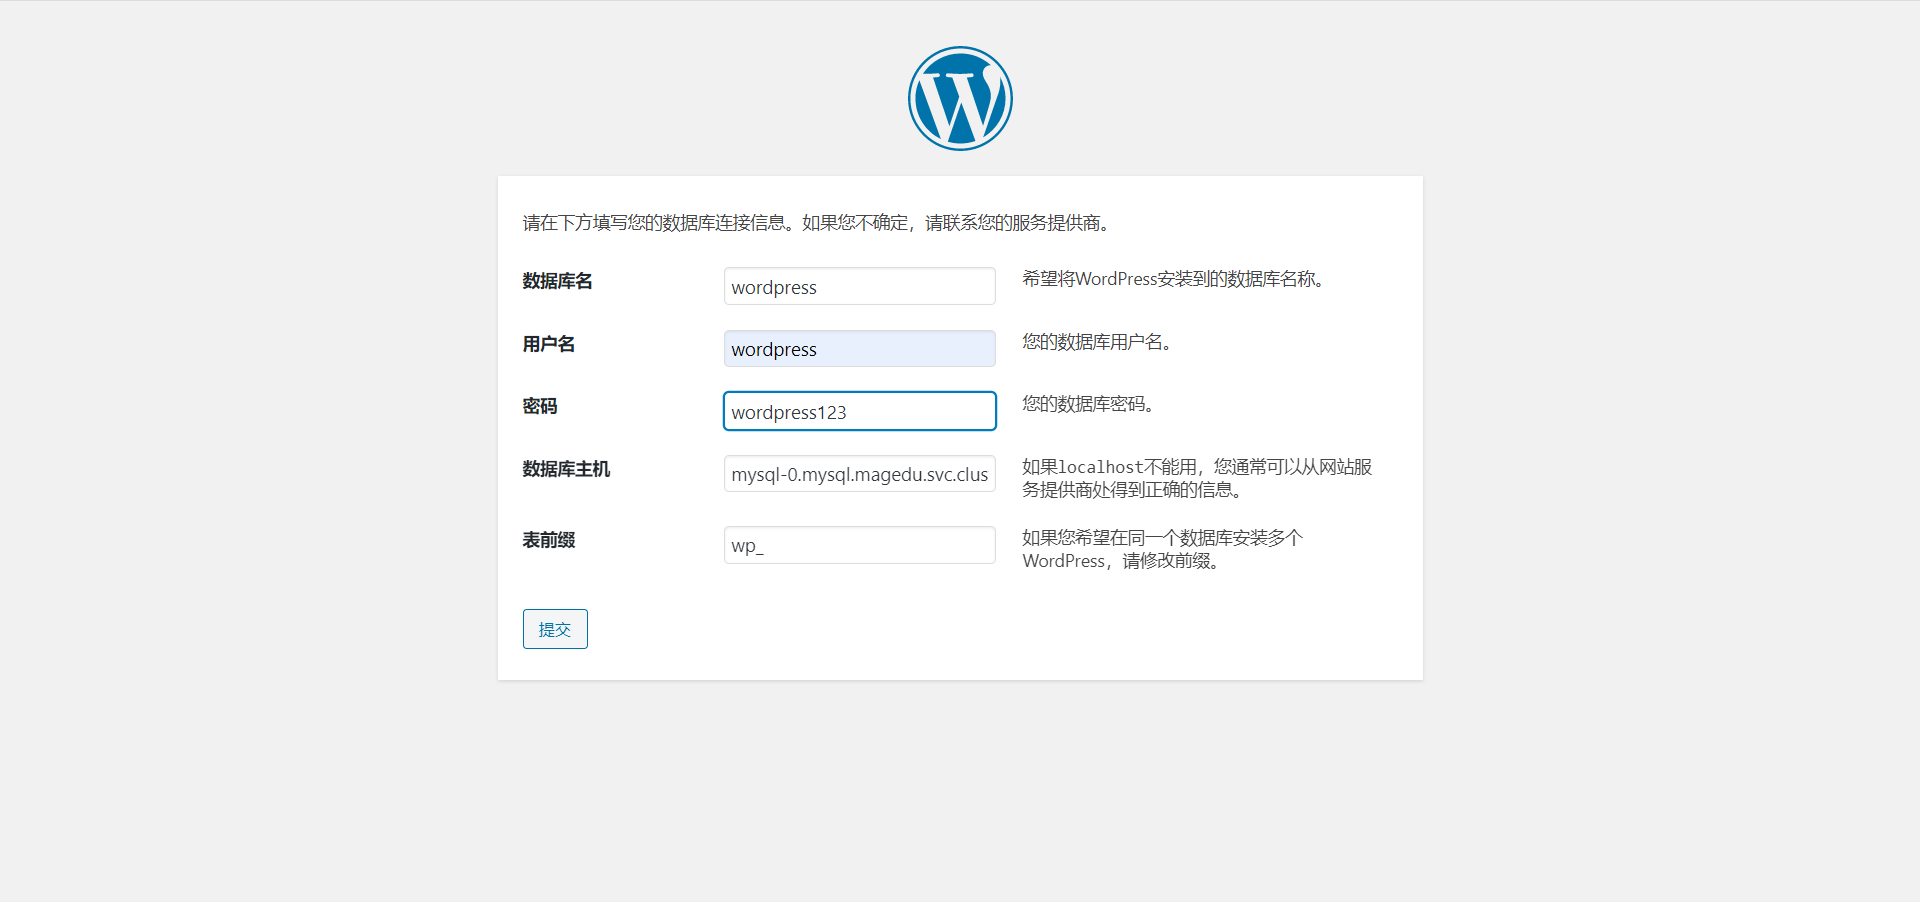Image resolution: width=1920 pixels, height=902 pixels.
Task: Click the hint 您的数据库用户名
Action: [1096, 342]
